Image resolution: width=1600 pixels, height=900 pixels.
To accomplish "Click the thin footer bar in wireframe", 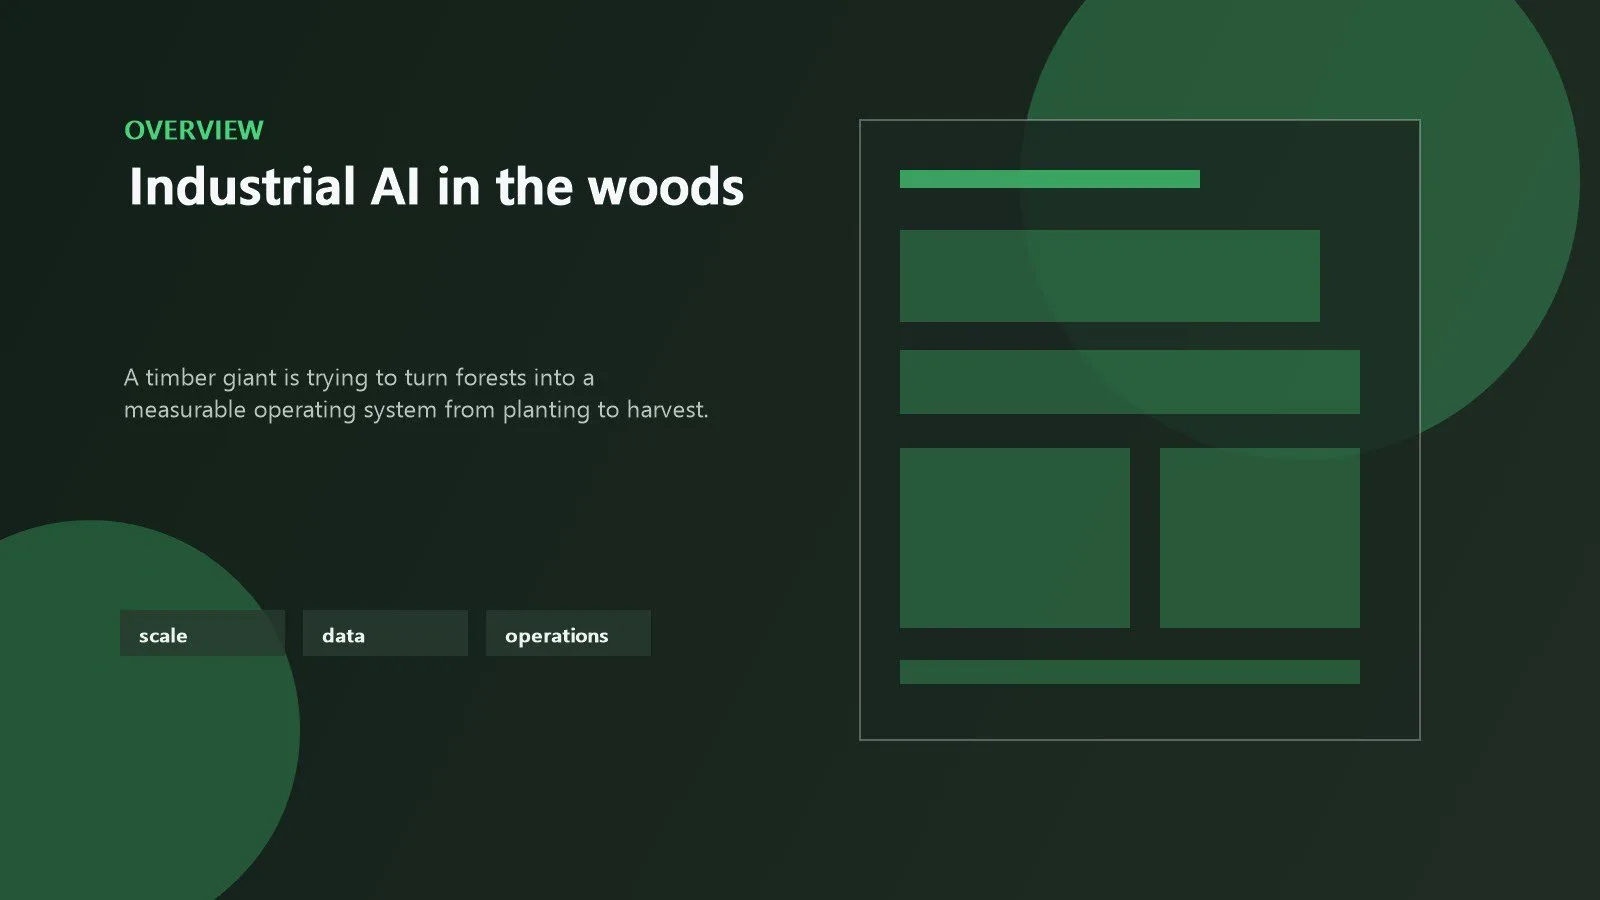I will point(1130,672).
